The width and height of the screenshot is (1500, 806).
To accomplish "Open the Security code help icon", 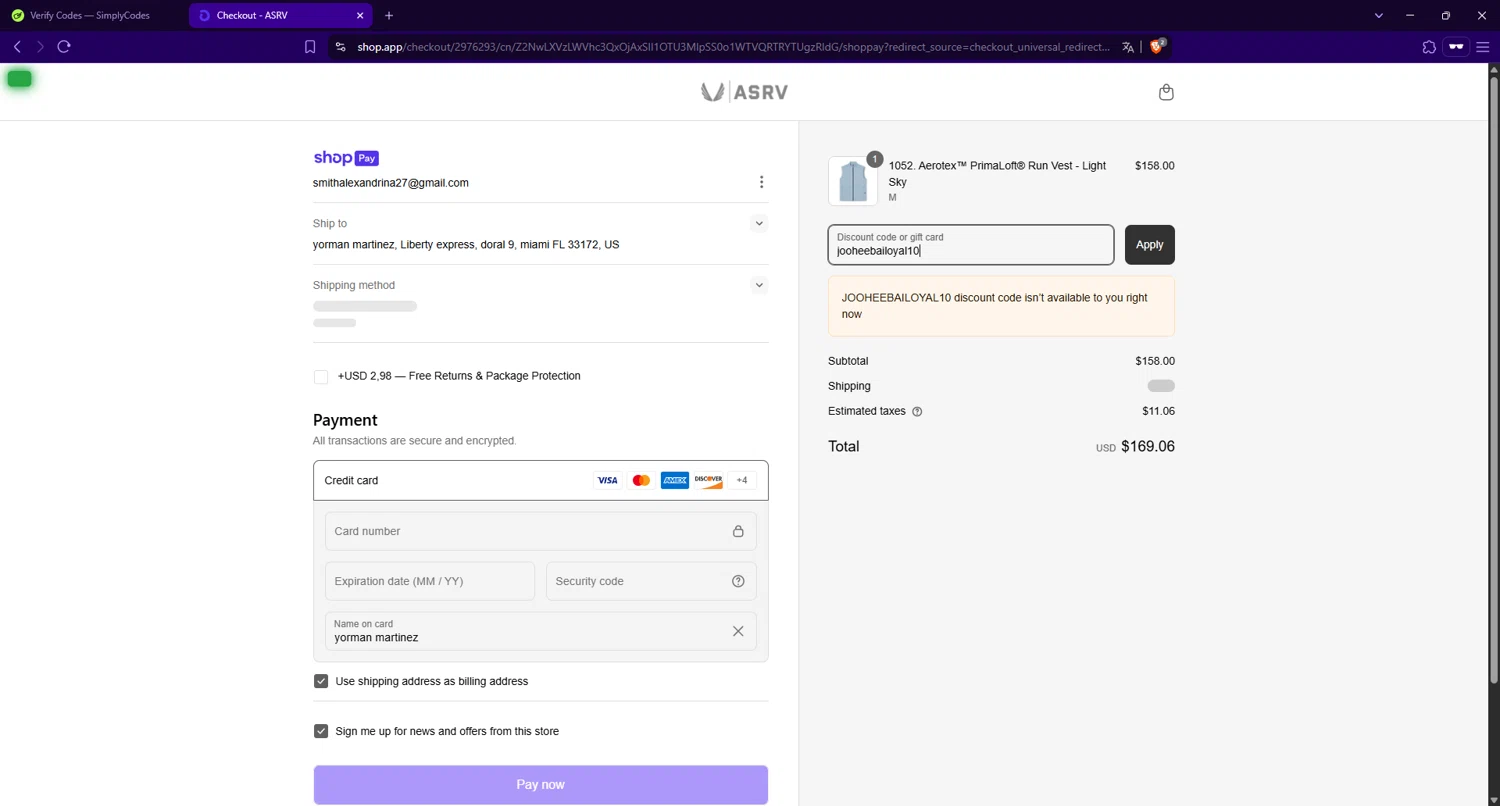I will [x=738, y=581].
